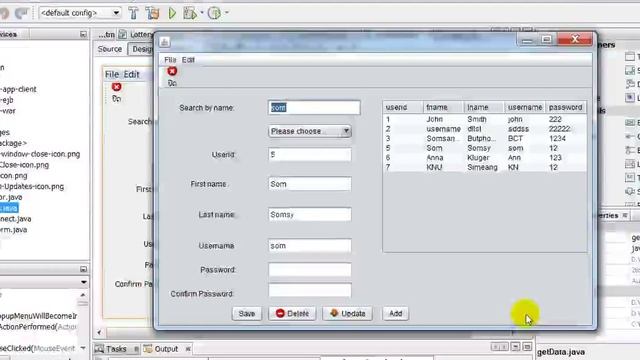Select Button Group icon in the palette
640x360 pixels.
click(x=630, y=150)
